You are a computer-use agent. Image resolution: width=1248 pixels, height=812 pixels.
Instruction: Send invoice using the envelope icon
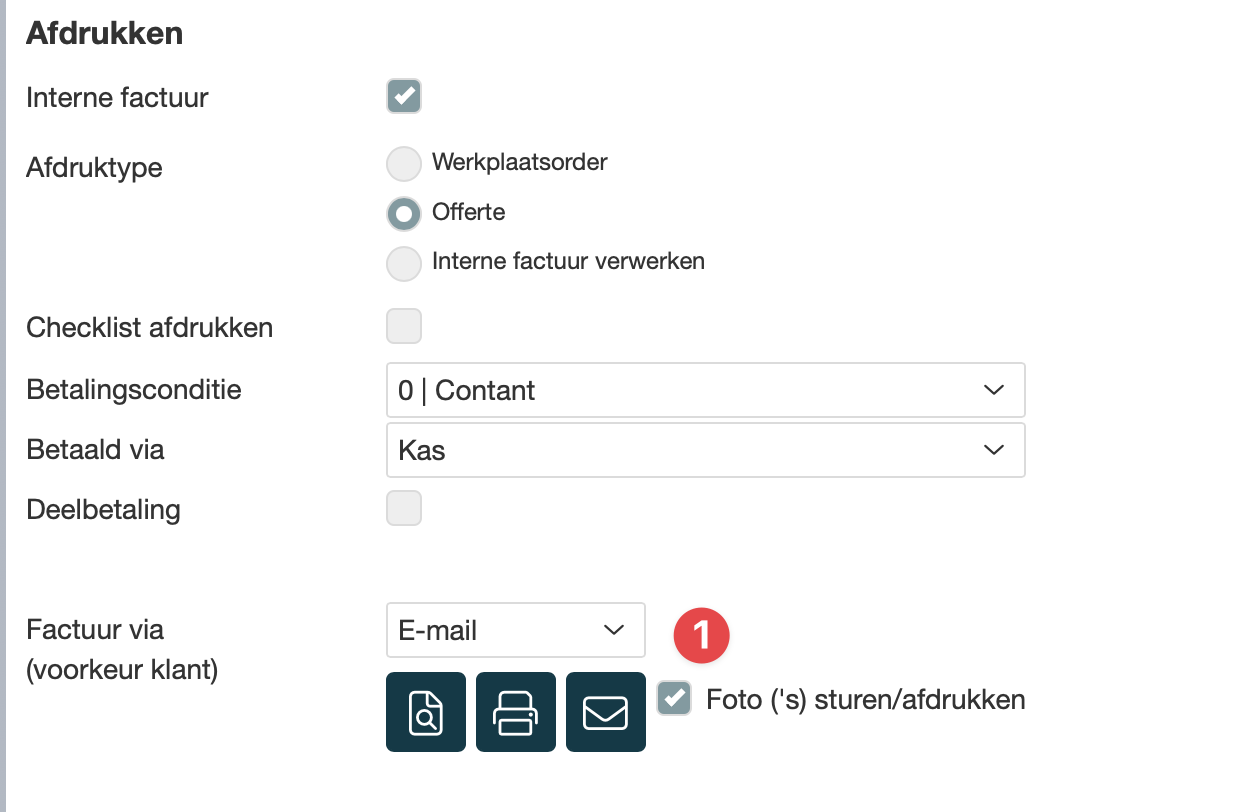605,711
